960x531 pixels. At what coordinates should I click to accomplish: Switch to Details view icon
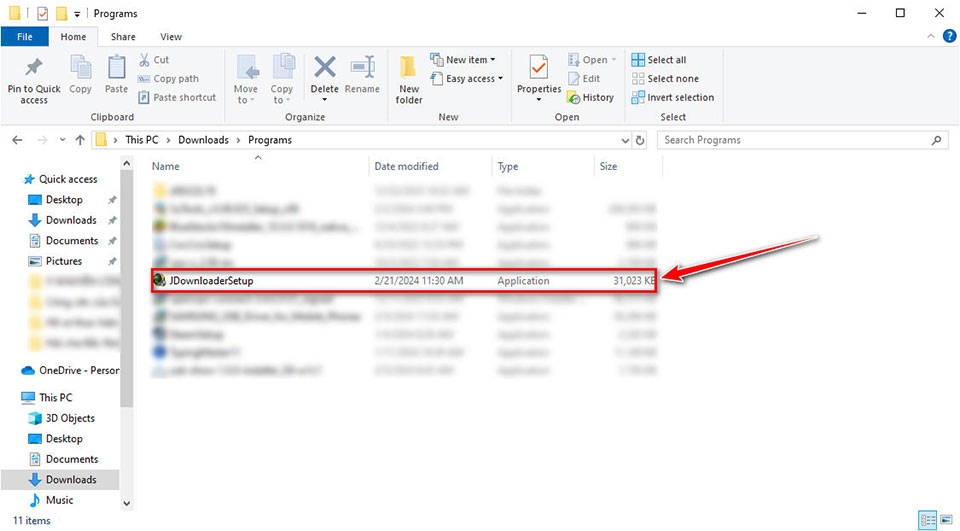pyautogui.click(x=928, y=520)
